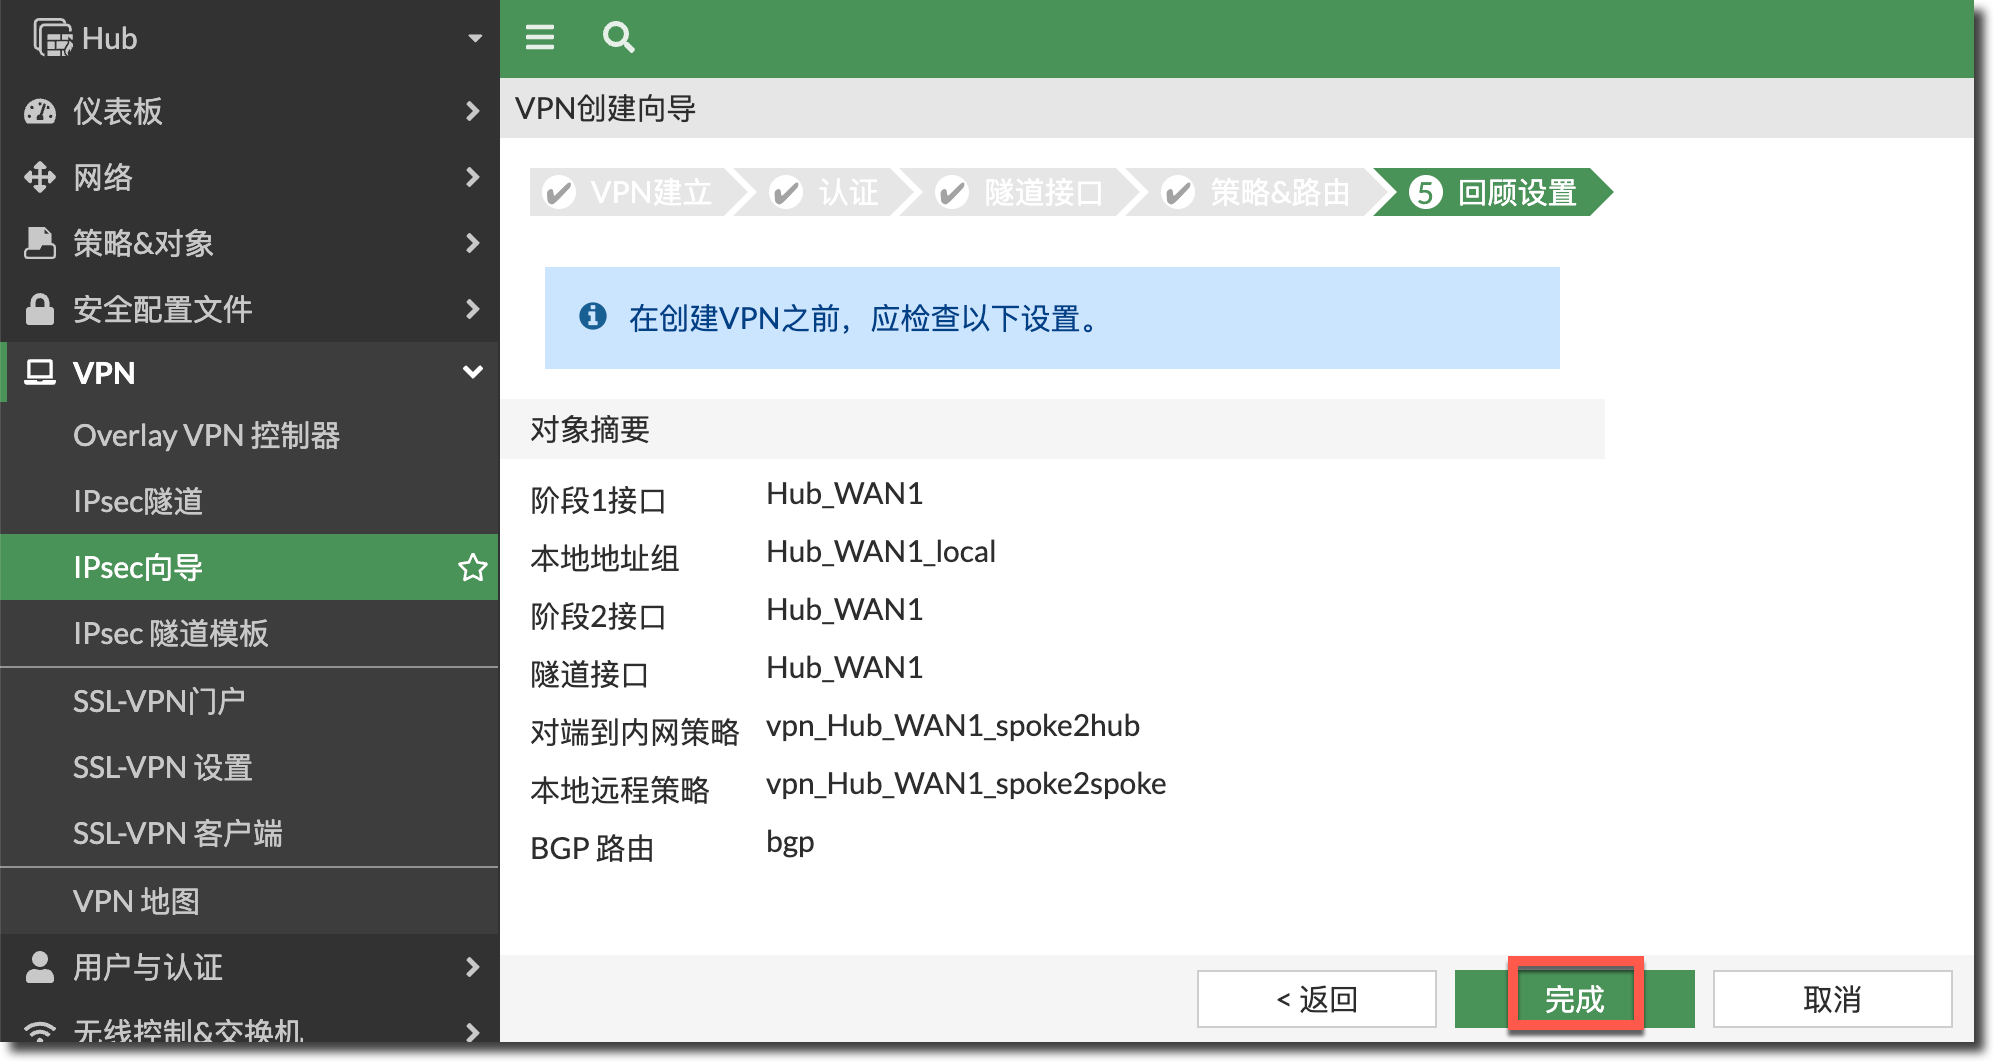Click the policy icon beside 策略&对象
Screen dimensions: 1994x1062
pyautogui.click(x=40, y=242)
